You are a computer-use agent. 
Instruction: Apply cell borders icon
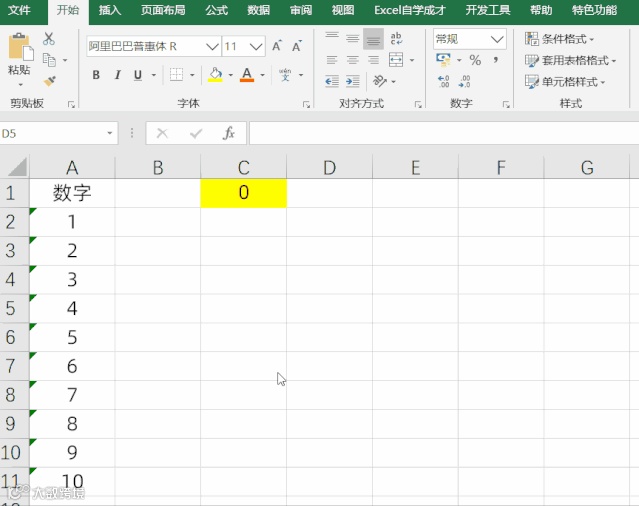tap(176, 75)
